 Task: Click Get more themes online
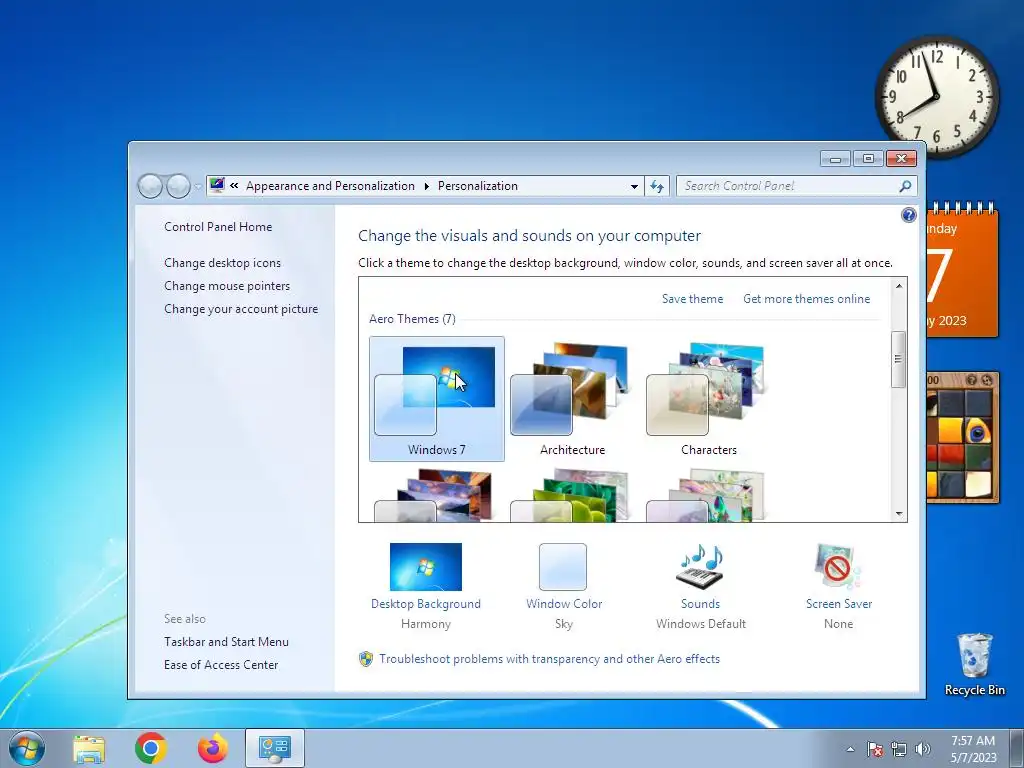(x=807, y=299)
